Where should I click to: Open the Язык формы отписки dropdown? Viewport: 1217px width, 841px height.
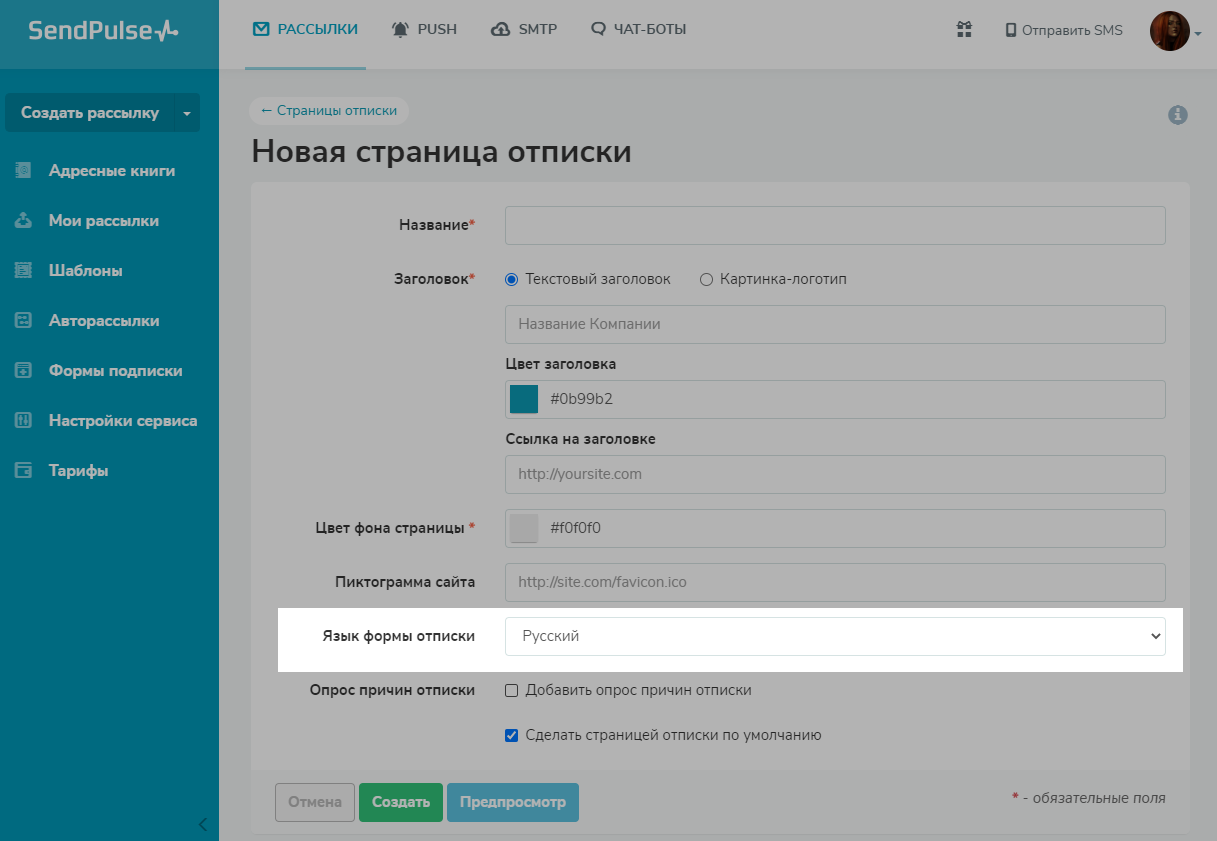(835, 637)
